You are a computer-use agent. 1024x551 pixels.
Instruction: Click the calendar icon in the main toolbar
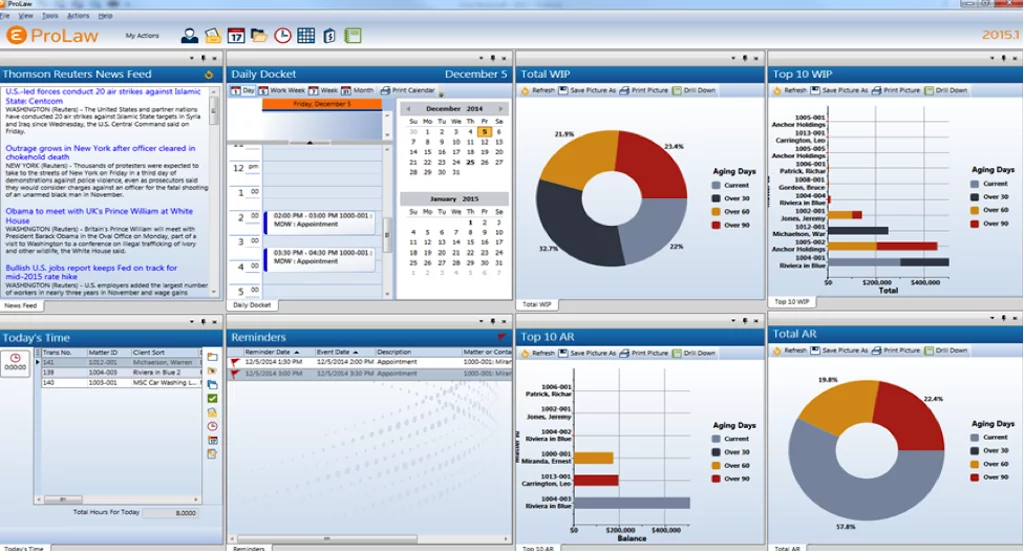pos(236,36)
